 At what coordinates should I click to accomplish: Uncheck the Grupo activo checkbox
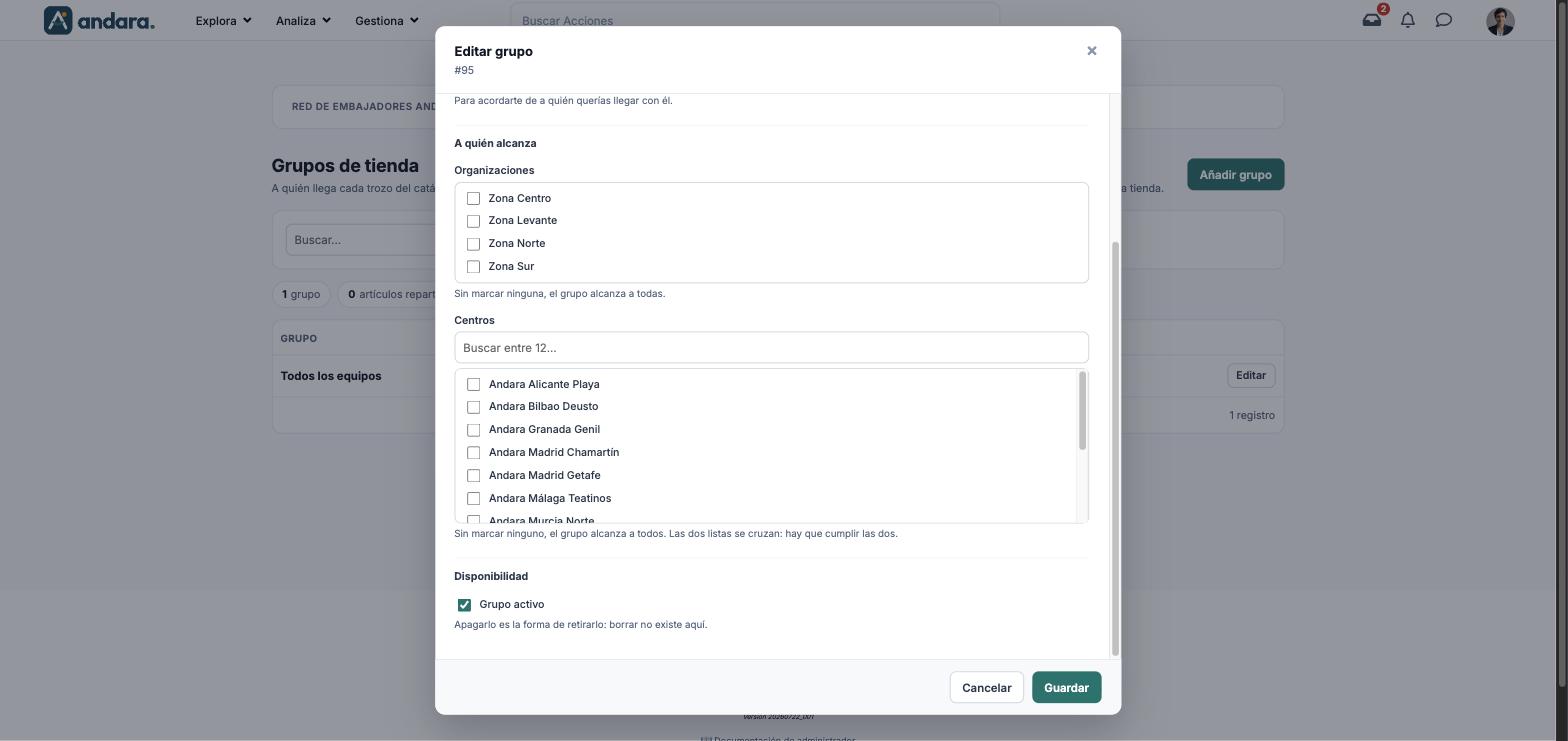464,605
